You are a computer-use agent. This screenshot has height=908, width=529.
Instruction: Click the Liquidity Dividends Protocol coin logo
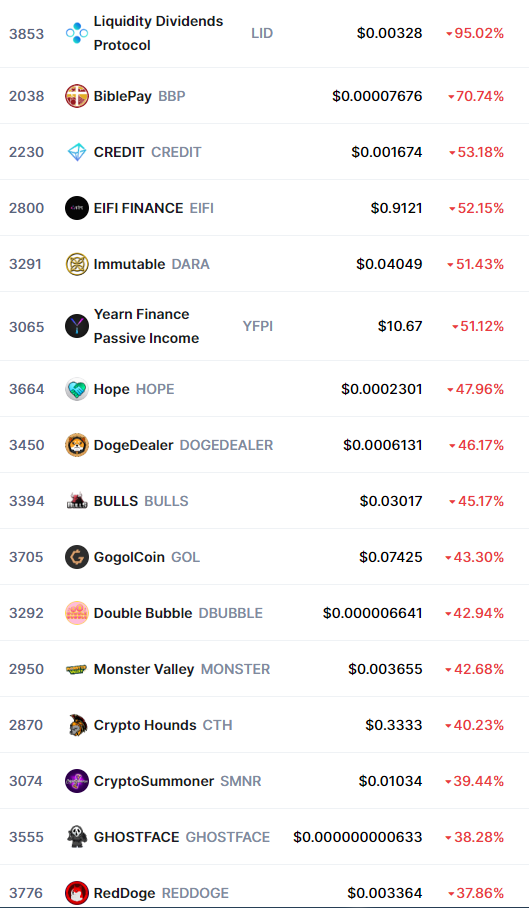(77, 34)
